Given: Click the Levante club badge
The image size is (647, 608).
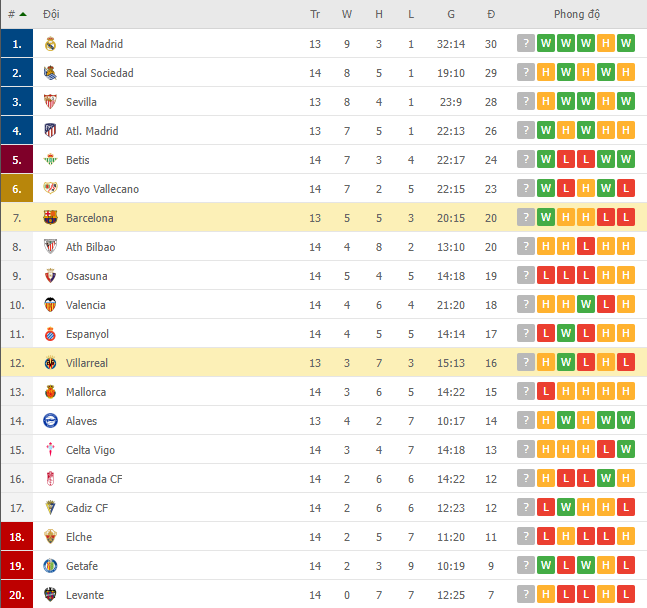Looking at the screenshot, I should click(50, 595).
